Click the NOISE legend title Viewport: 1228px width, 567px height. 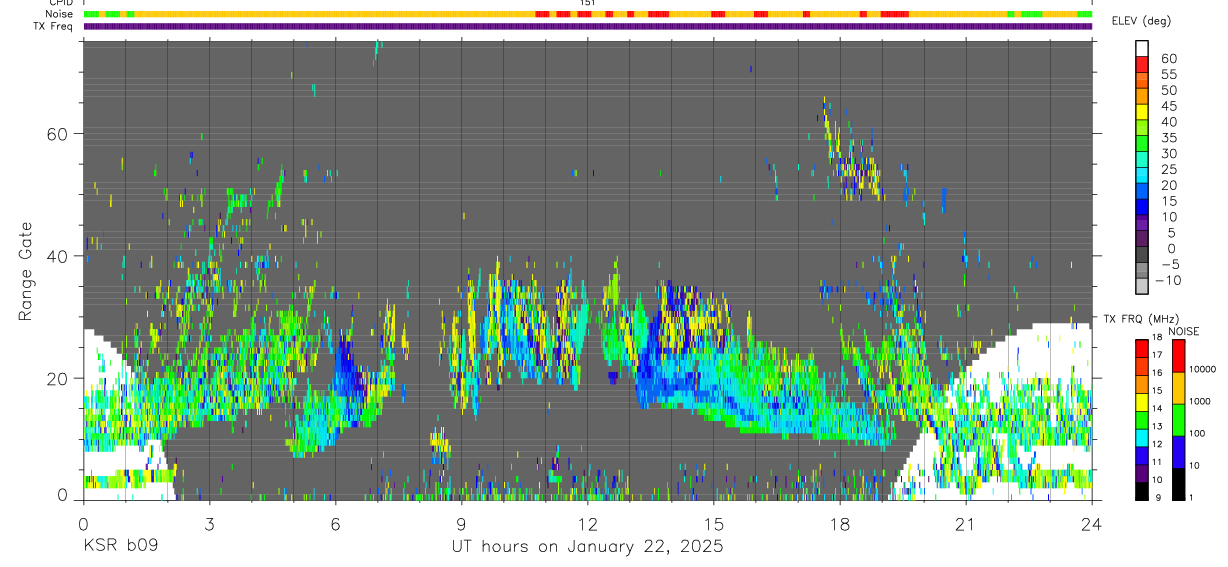coord(1183,331)
